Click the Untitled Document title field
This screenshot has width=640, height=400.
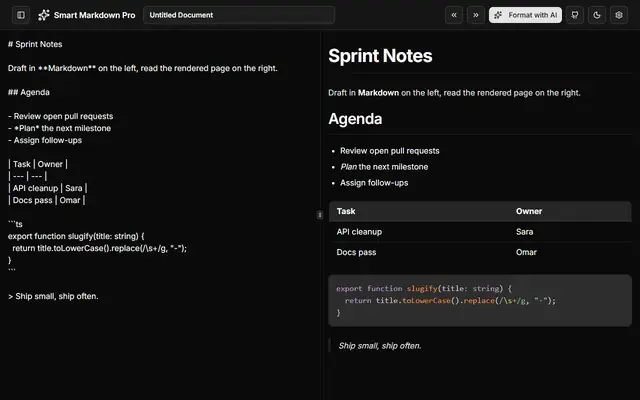(x=239, y=15)
